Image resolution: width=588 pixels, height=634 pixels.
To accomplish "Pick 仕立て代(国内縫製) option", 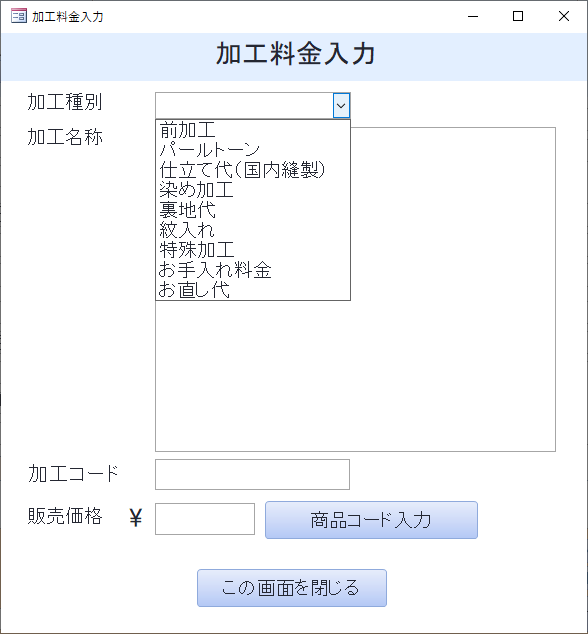I will (253, 170).
